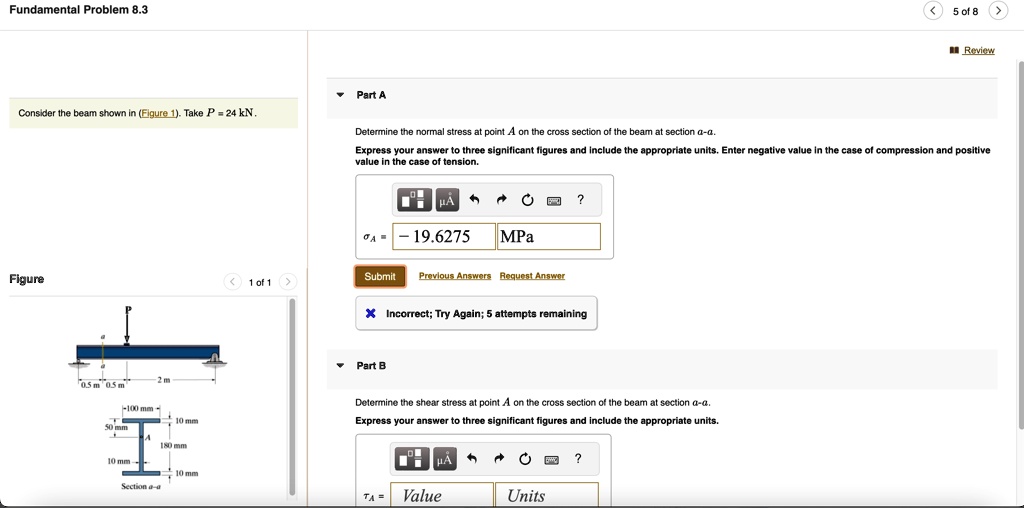Viewport: 1024px width, 508px height.
Task: Open the help question mark in Part A
Action: click(x=580, y=200)
